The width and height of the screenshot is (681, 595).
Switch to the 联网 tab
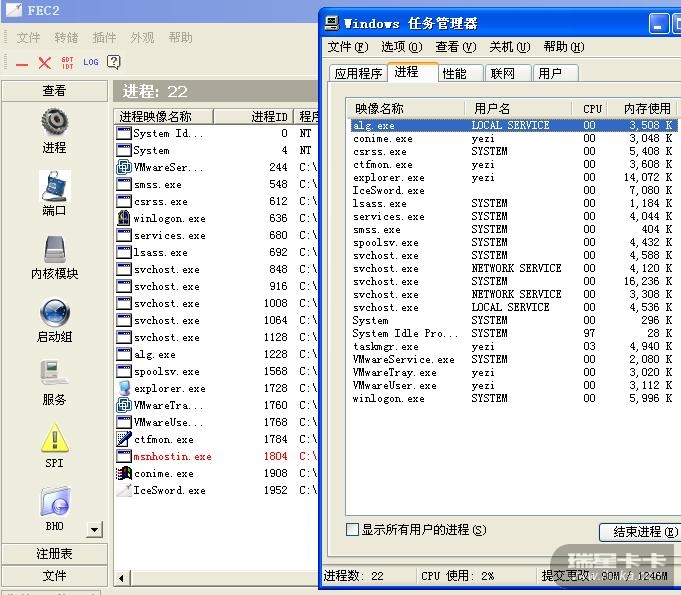pyautogui.click(x=508, y=73)
